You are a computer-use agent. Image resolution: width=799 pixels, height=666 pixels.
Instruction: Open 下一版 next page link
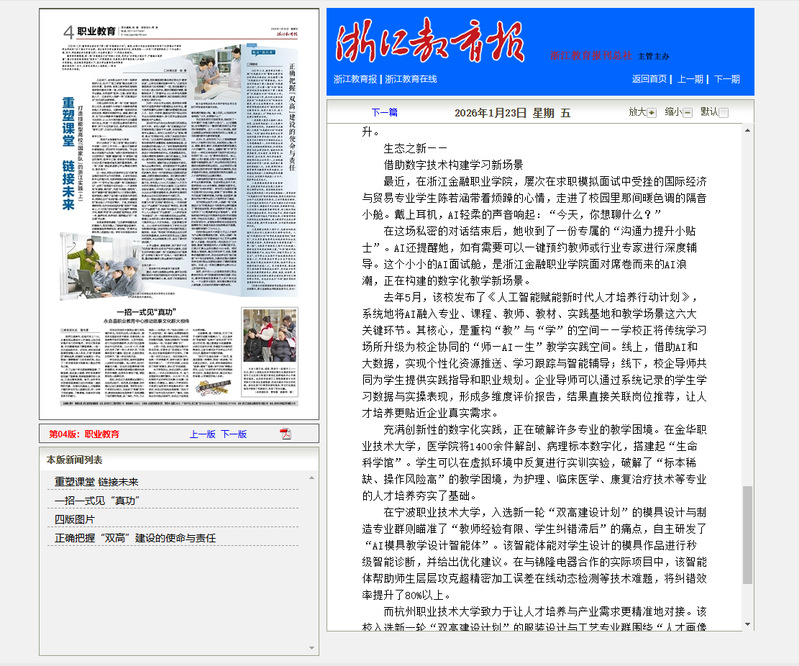pyautogui.click(x=233, y=434)
